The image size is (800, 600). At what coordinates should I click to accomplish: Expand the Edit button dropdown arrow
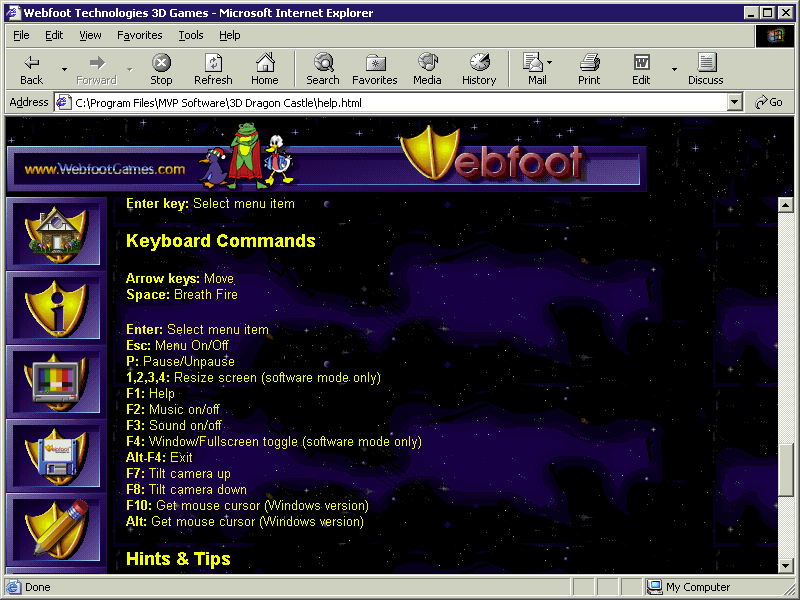click(x=674, y=69)
